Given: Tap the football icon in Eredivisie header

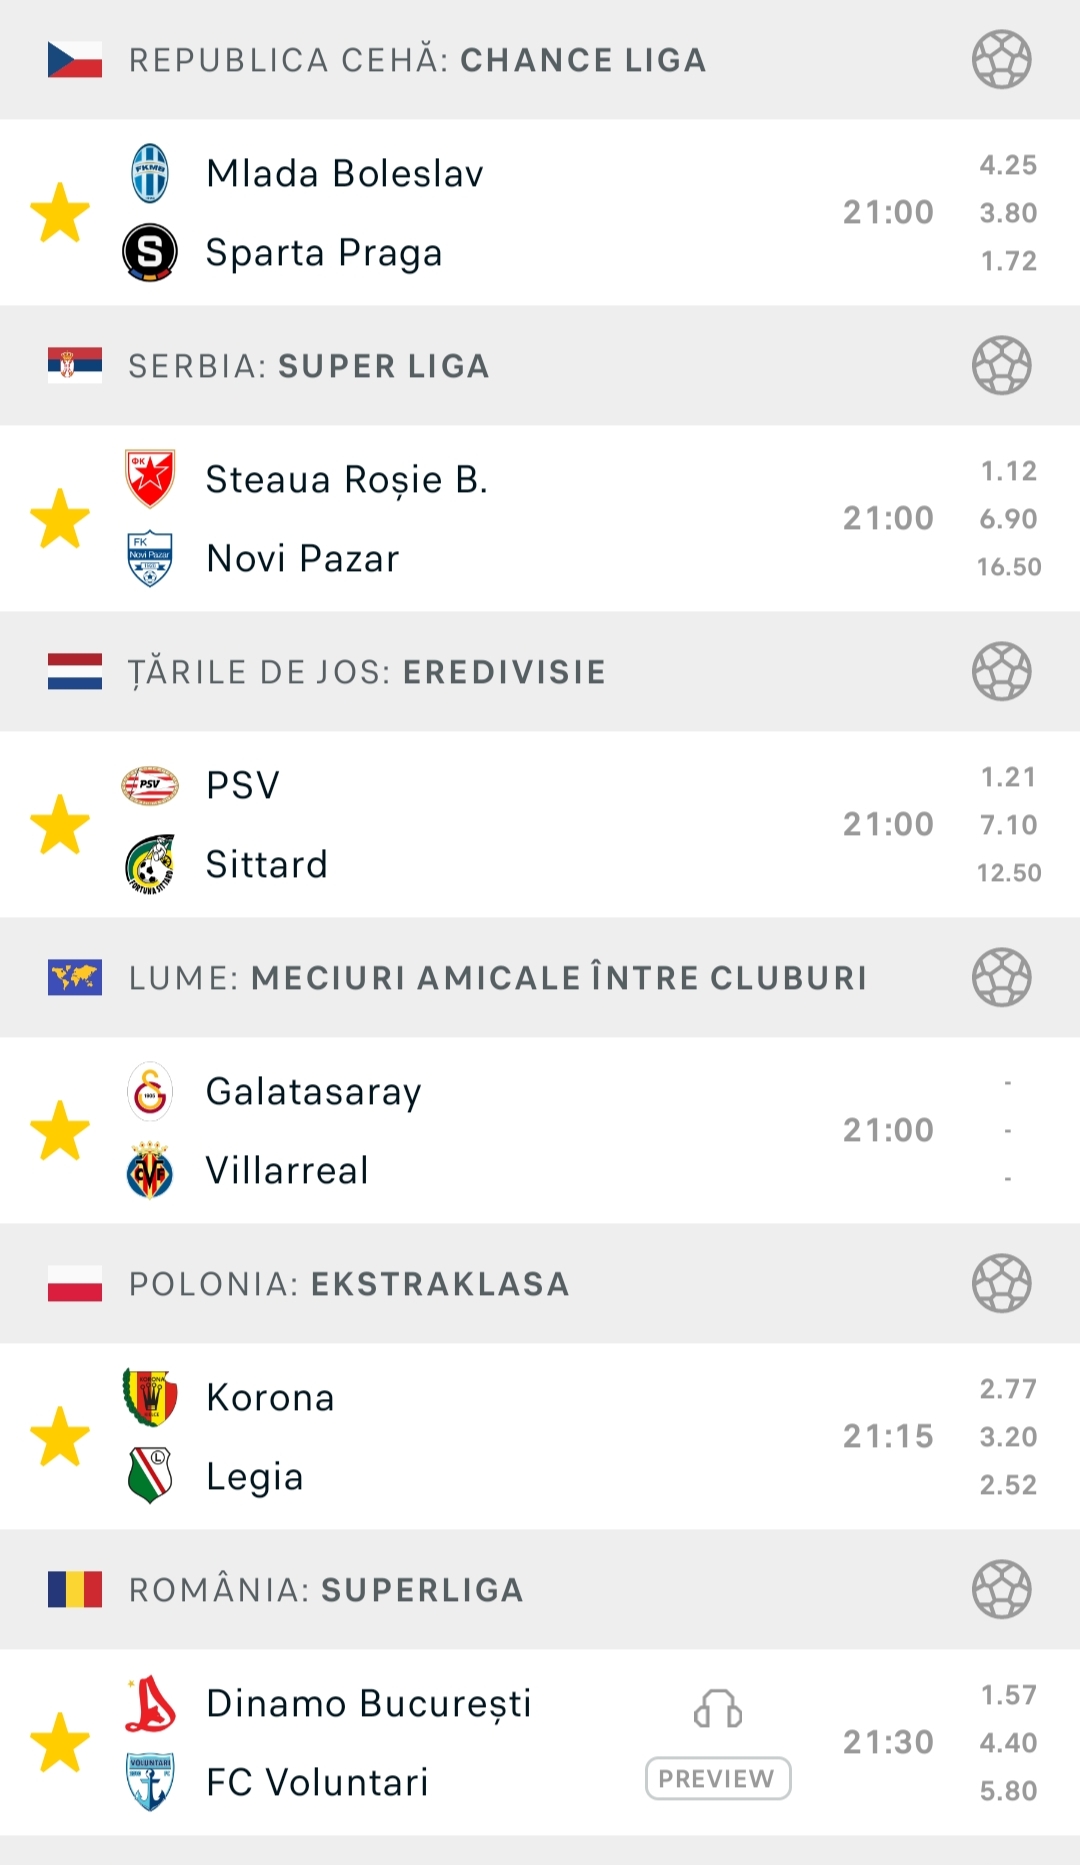Looking at the screenshot, I should 1001,672.
